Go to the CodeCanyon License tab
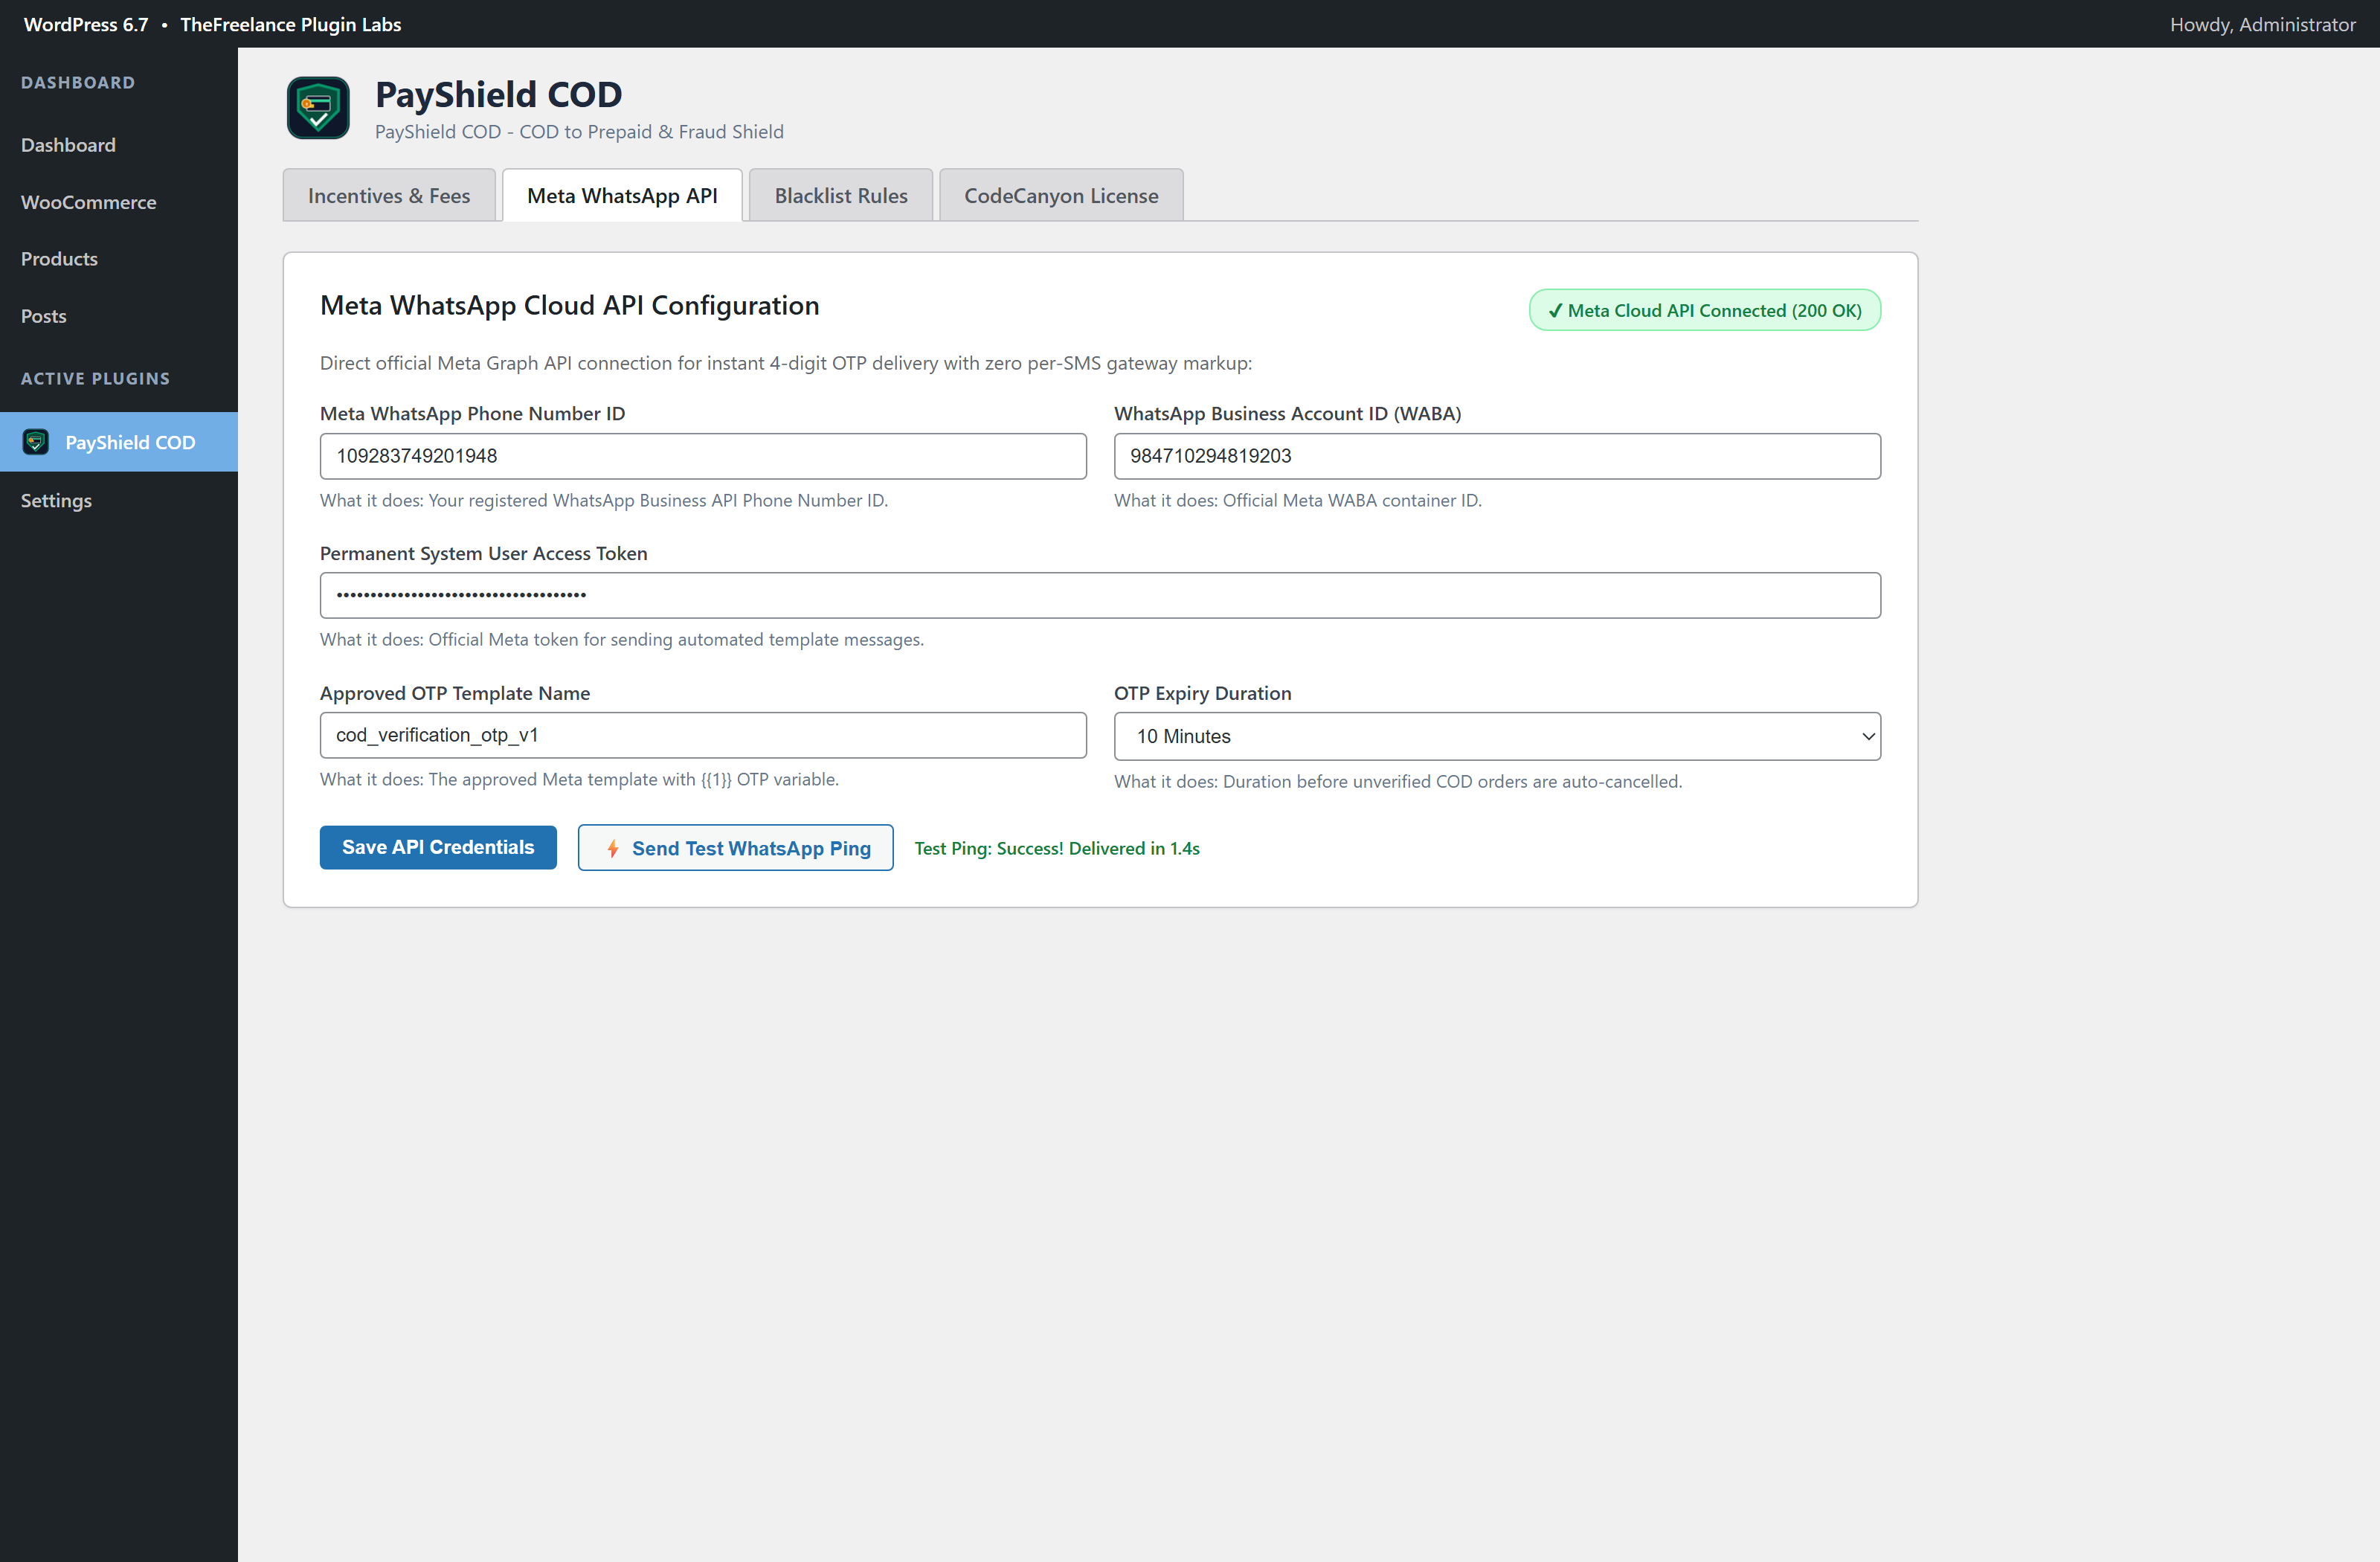The height and width of the screenshot is (1562, 2380). click(1061, 195)
